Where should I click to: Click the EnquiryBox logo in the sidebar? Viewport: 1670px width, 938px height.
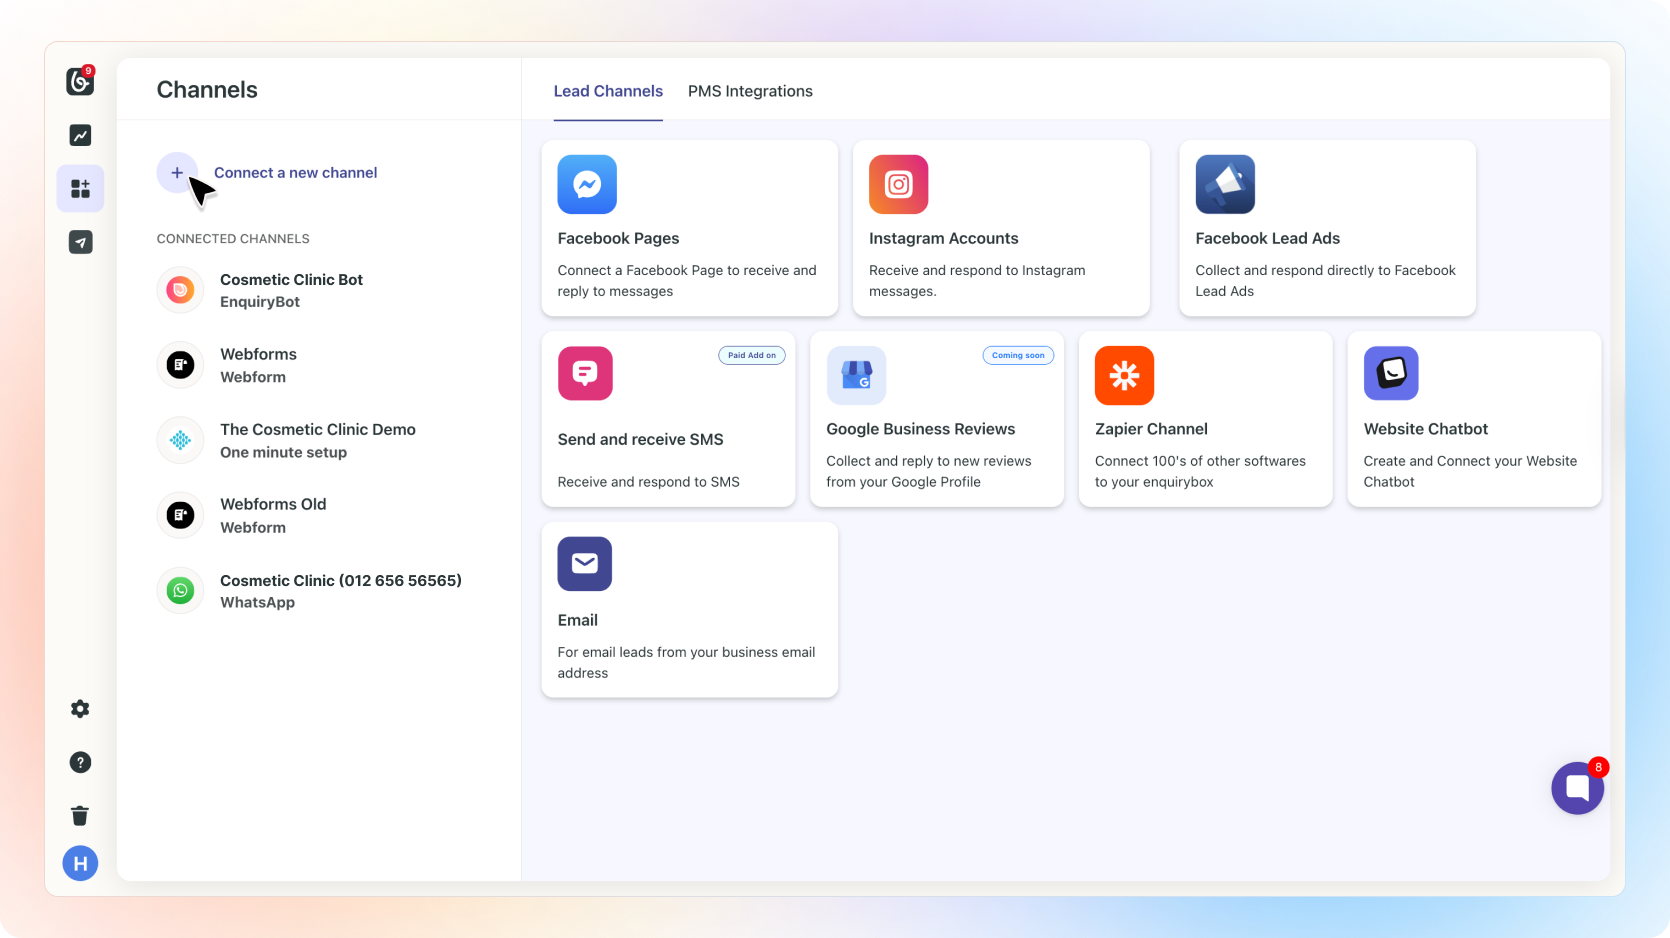pyautogui.click(x=80, y=81)
